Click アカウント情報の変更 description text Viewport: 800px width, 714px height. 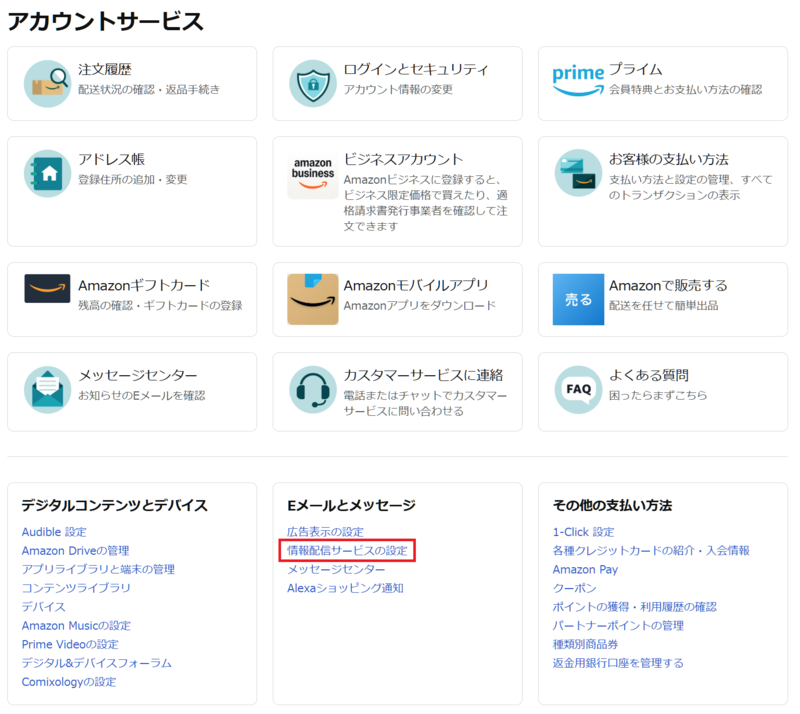click(x=398, y=89)
